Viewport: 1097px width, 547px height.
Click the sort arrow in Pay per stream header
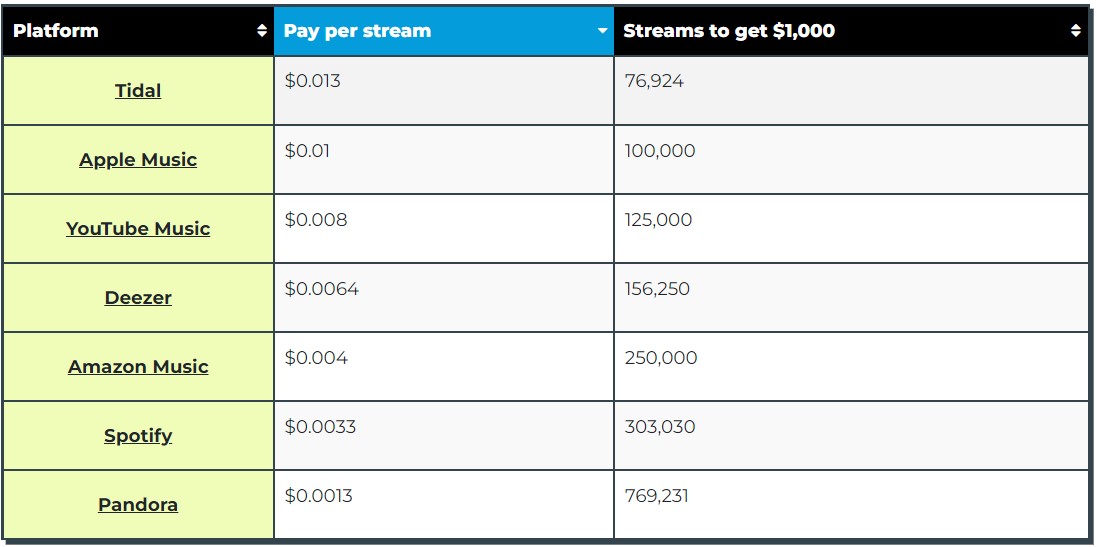[x=602, y=31]
